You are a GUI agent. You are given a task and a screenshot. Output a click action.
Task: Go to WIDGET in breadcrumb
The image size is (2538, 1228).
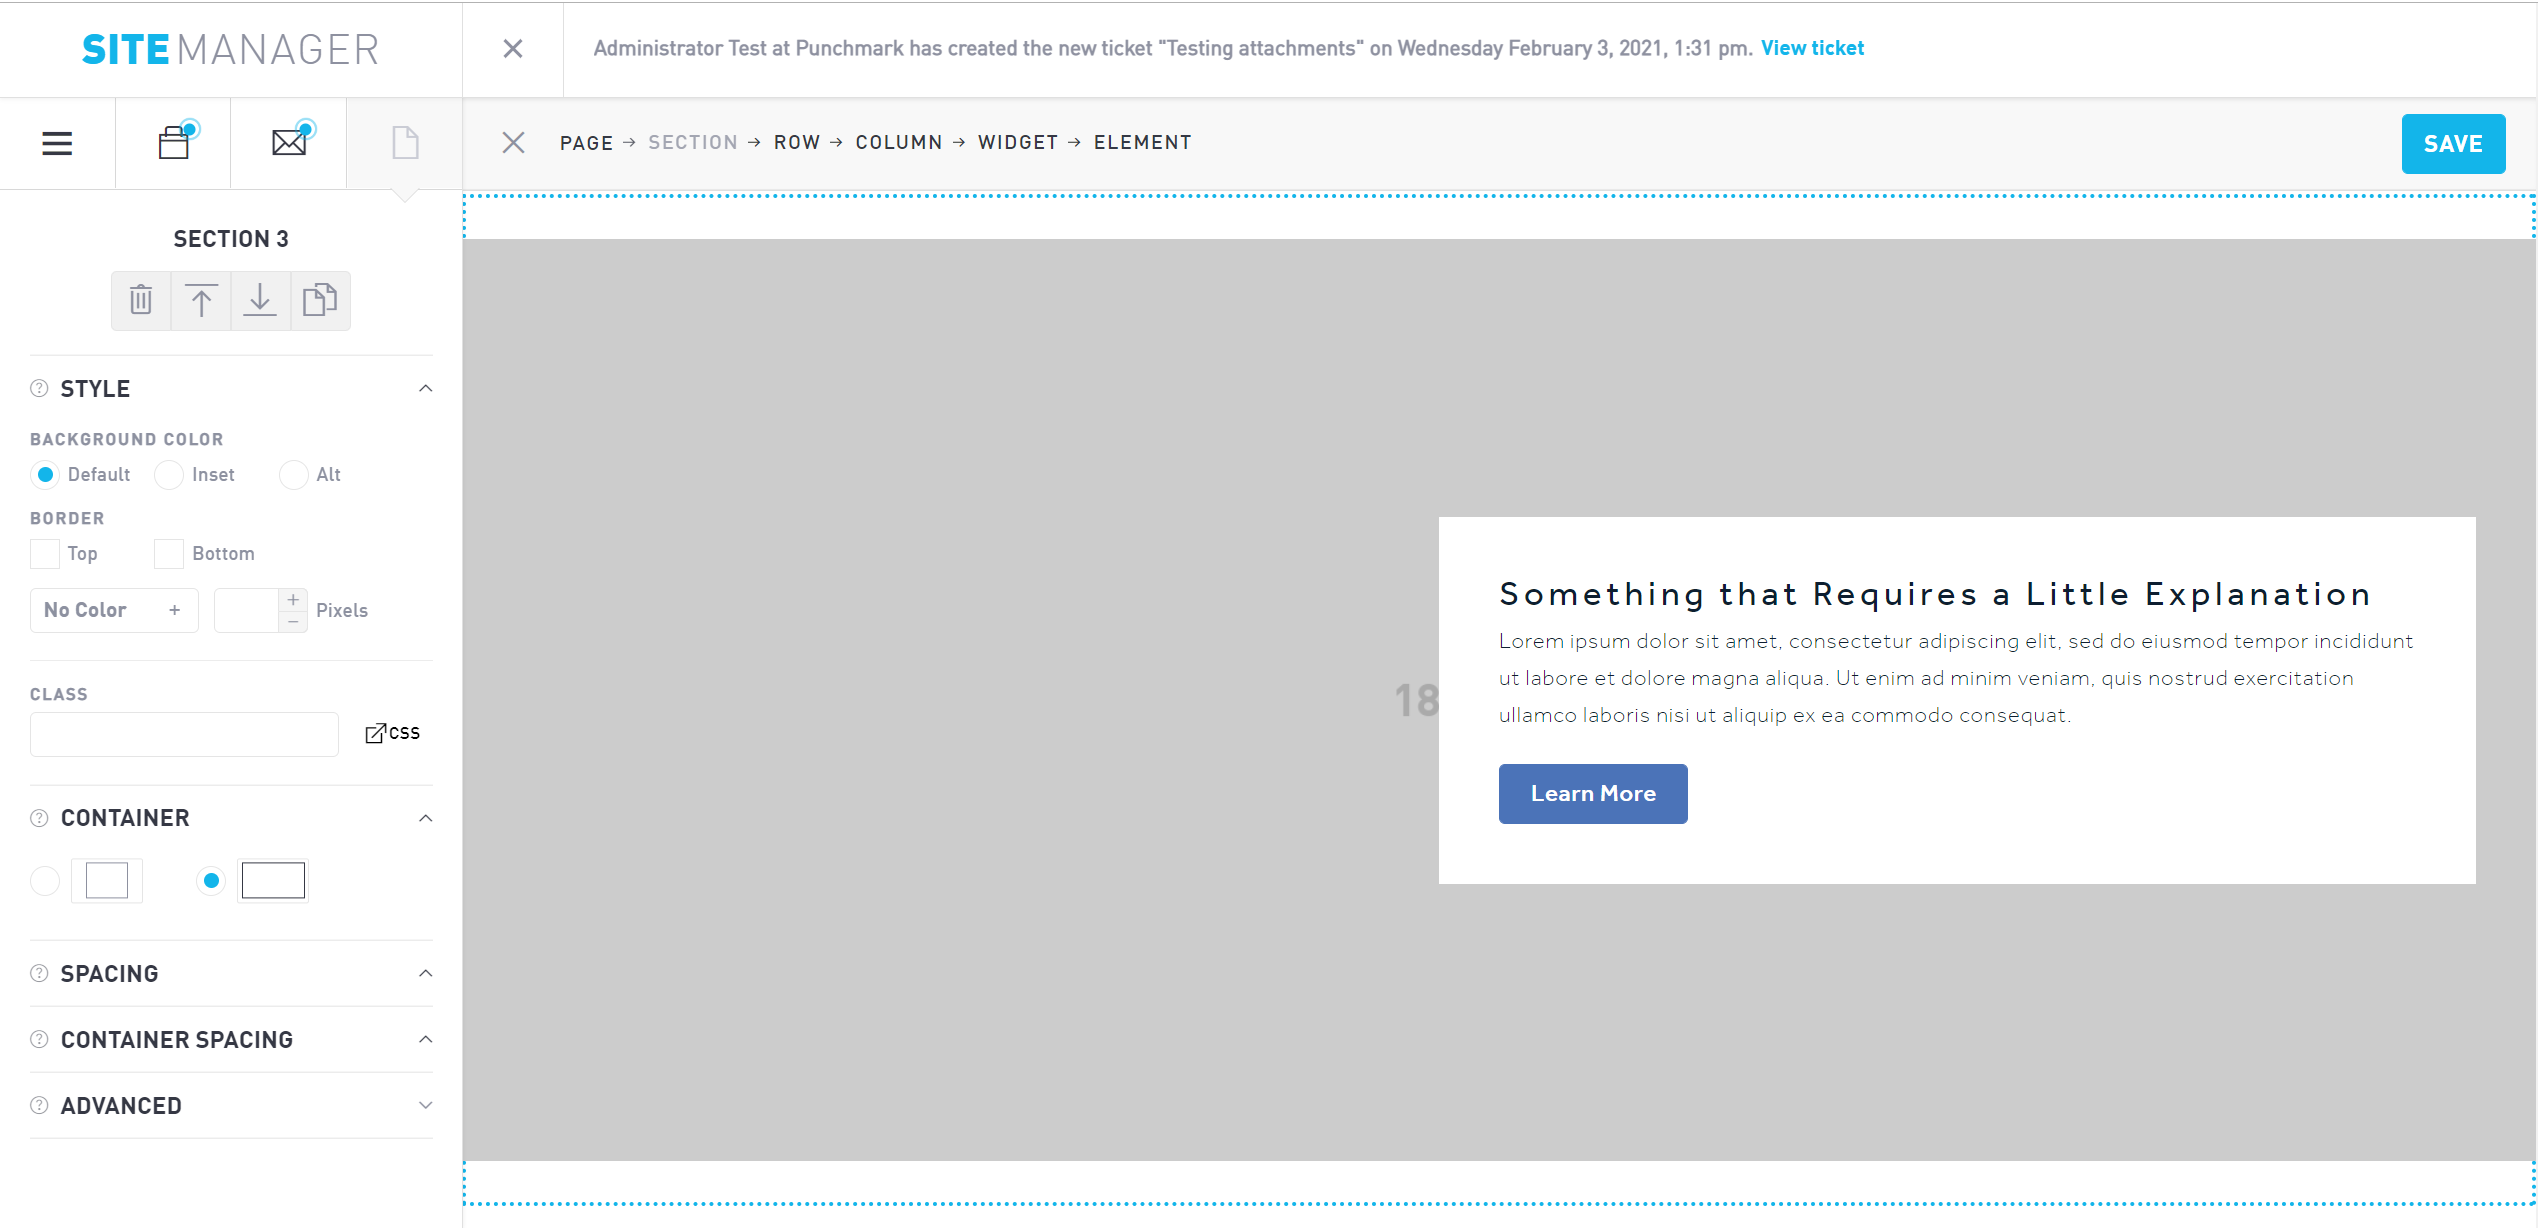(x=1018, y=142)
